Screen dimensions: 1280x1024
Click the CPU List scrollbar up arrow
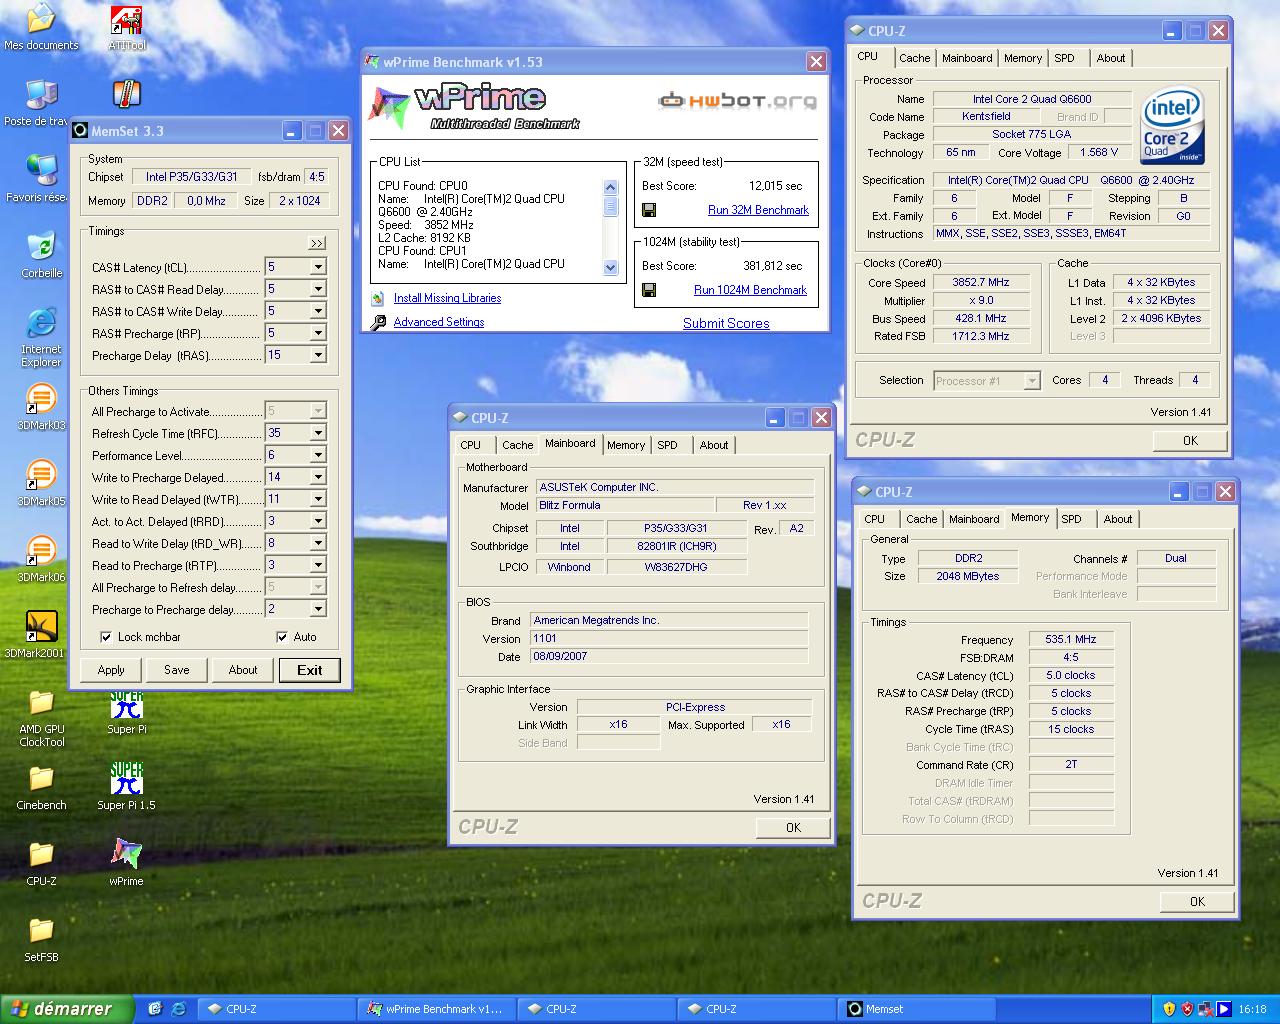[x=611, y=187]
